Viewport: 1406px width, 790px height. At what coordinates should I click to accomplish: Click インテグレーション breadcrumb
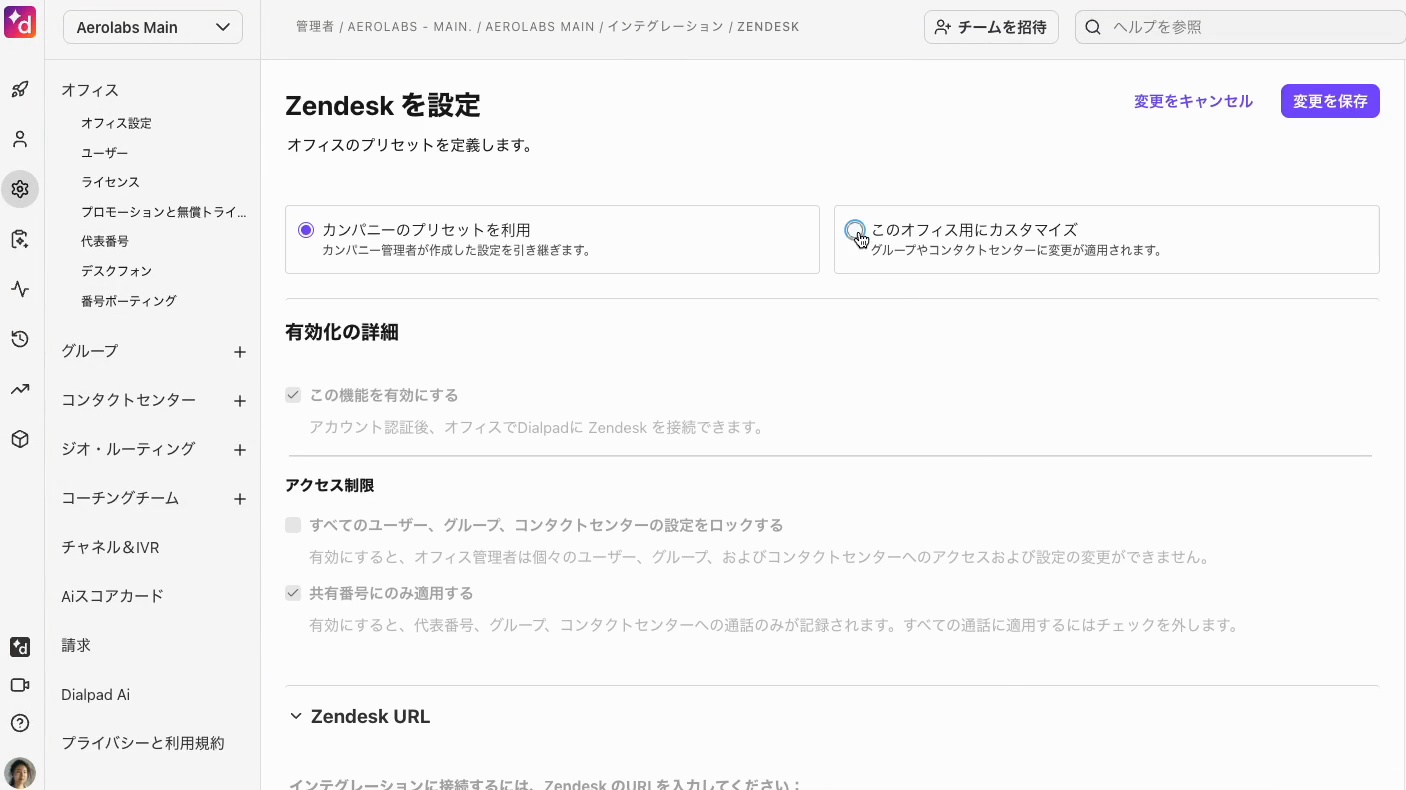666,27
